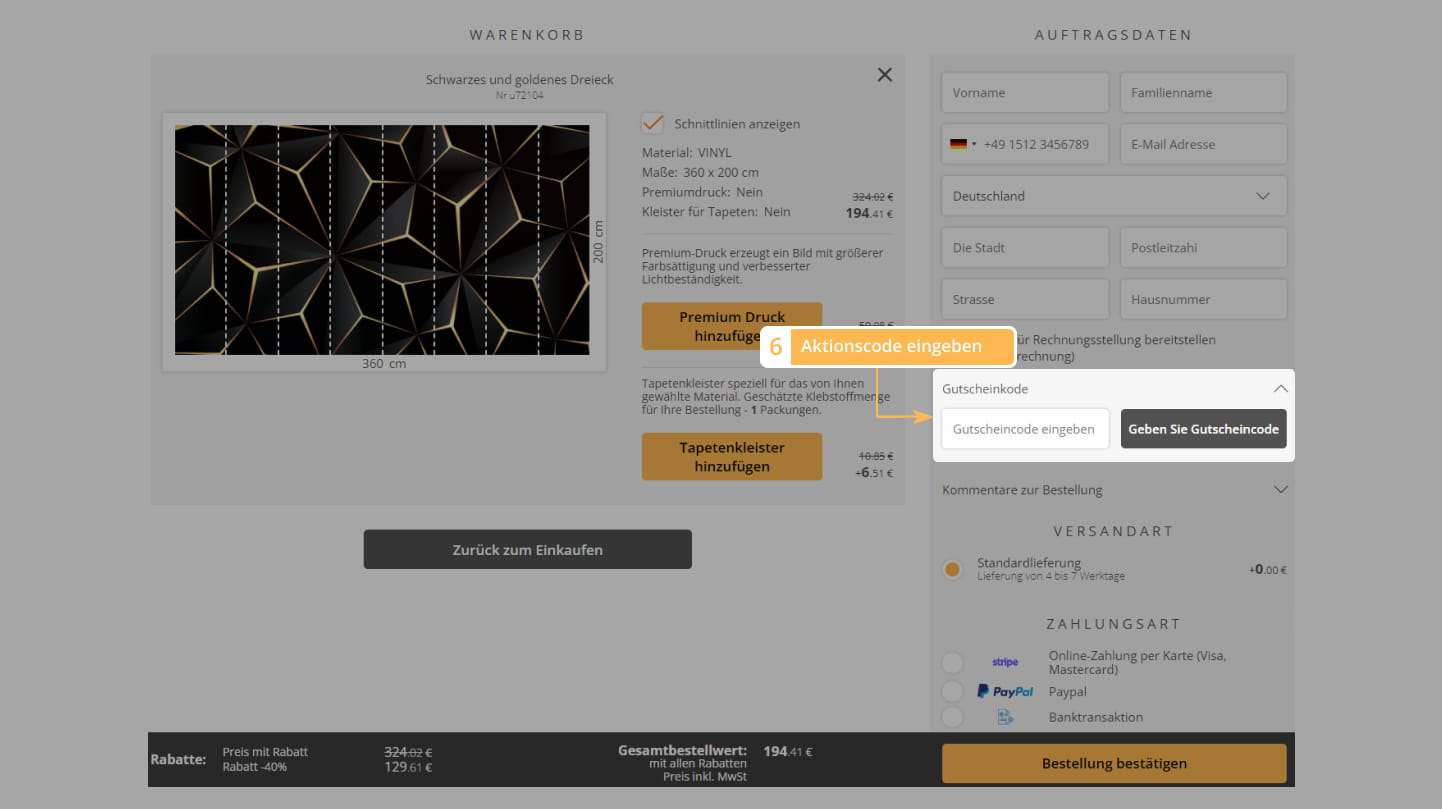Select Banktransaktion payment option
The image size is (1442, 809).
[952, 717]
